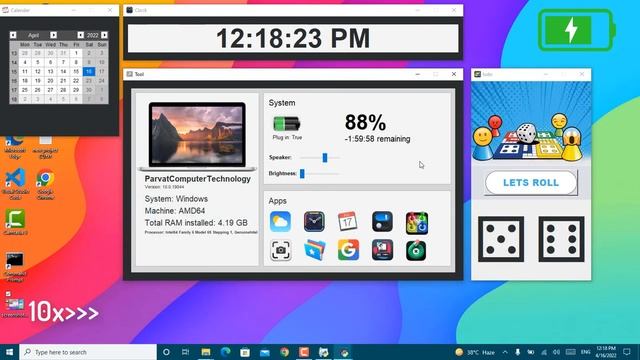Click the Windows Start button
Viewport: 640px width, 360px height.
[9, 352]
